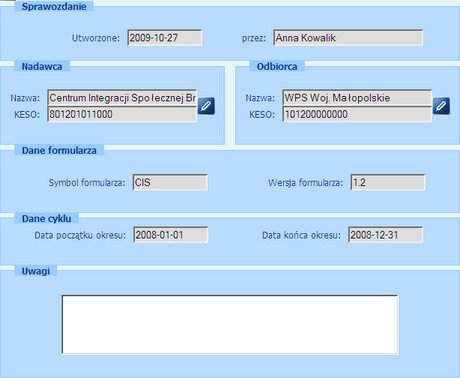Click the Odbiorca section heading
The width and height of the screenshot is (460, 378).
pos(277,67)
